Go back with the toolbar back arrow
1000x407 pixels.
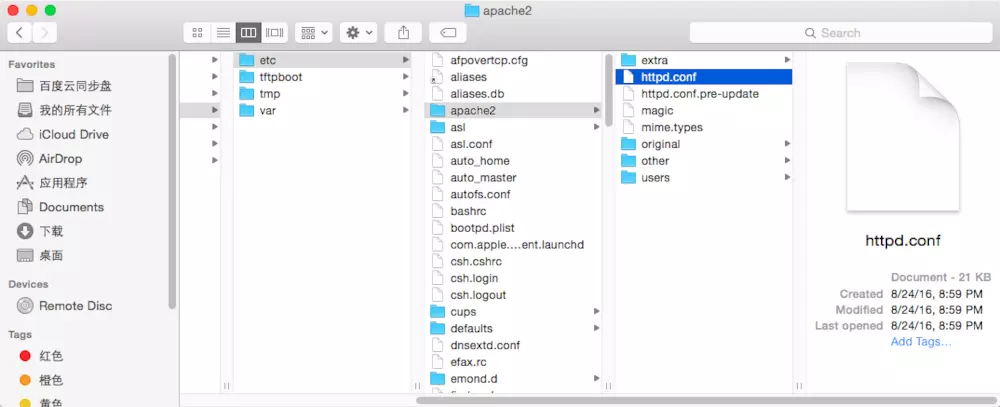[20, 33]
